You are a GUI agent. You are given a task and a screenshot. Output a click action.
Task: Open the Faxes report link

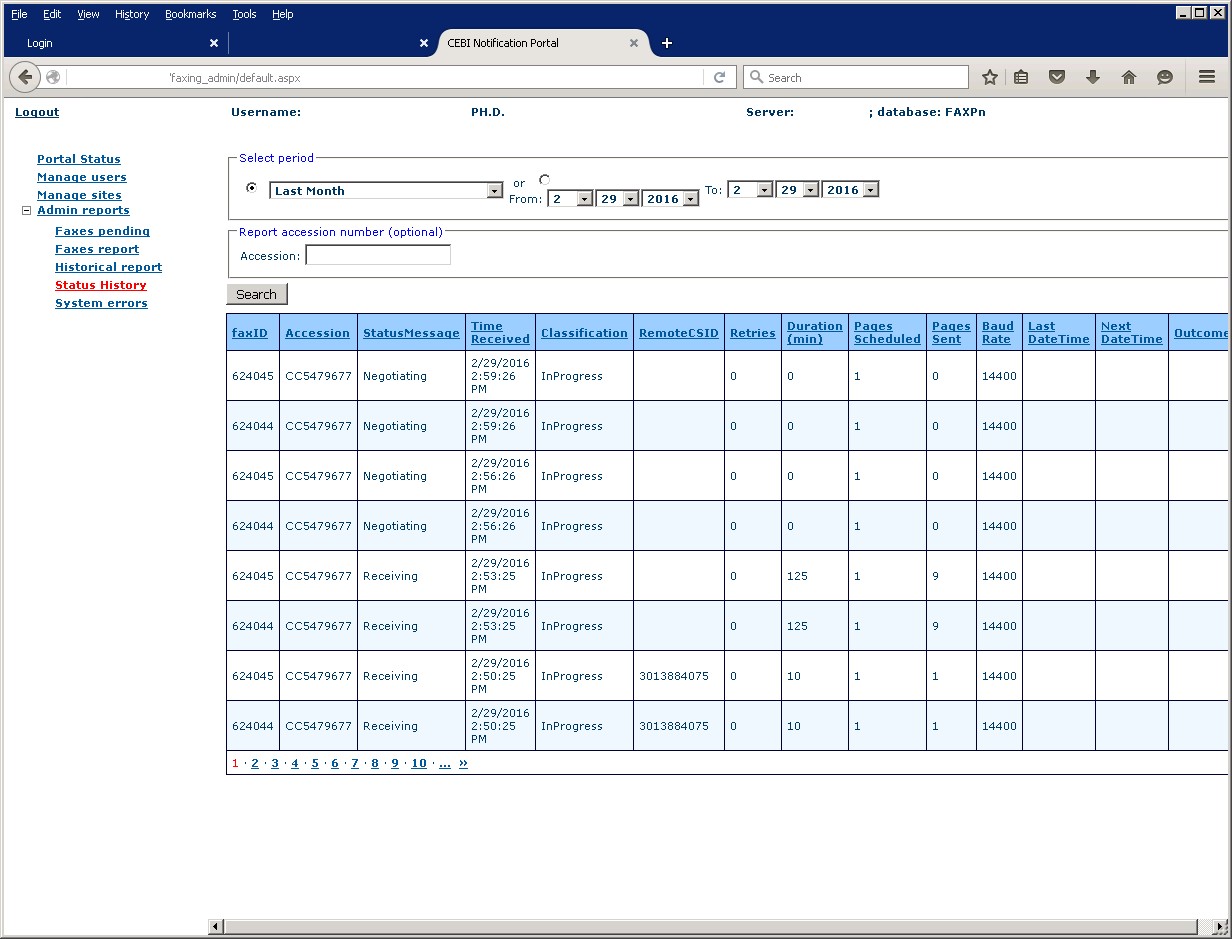pyautogui.click(x=97, y=249)
